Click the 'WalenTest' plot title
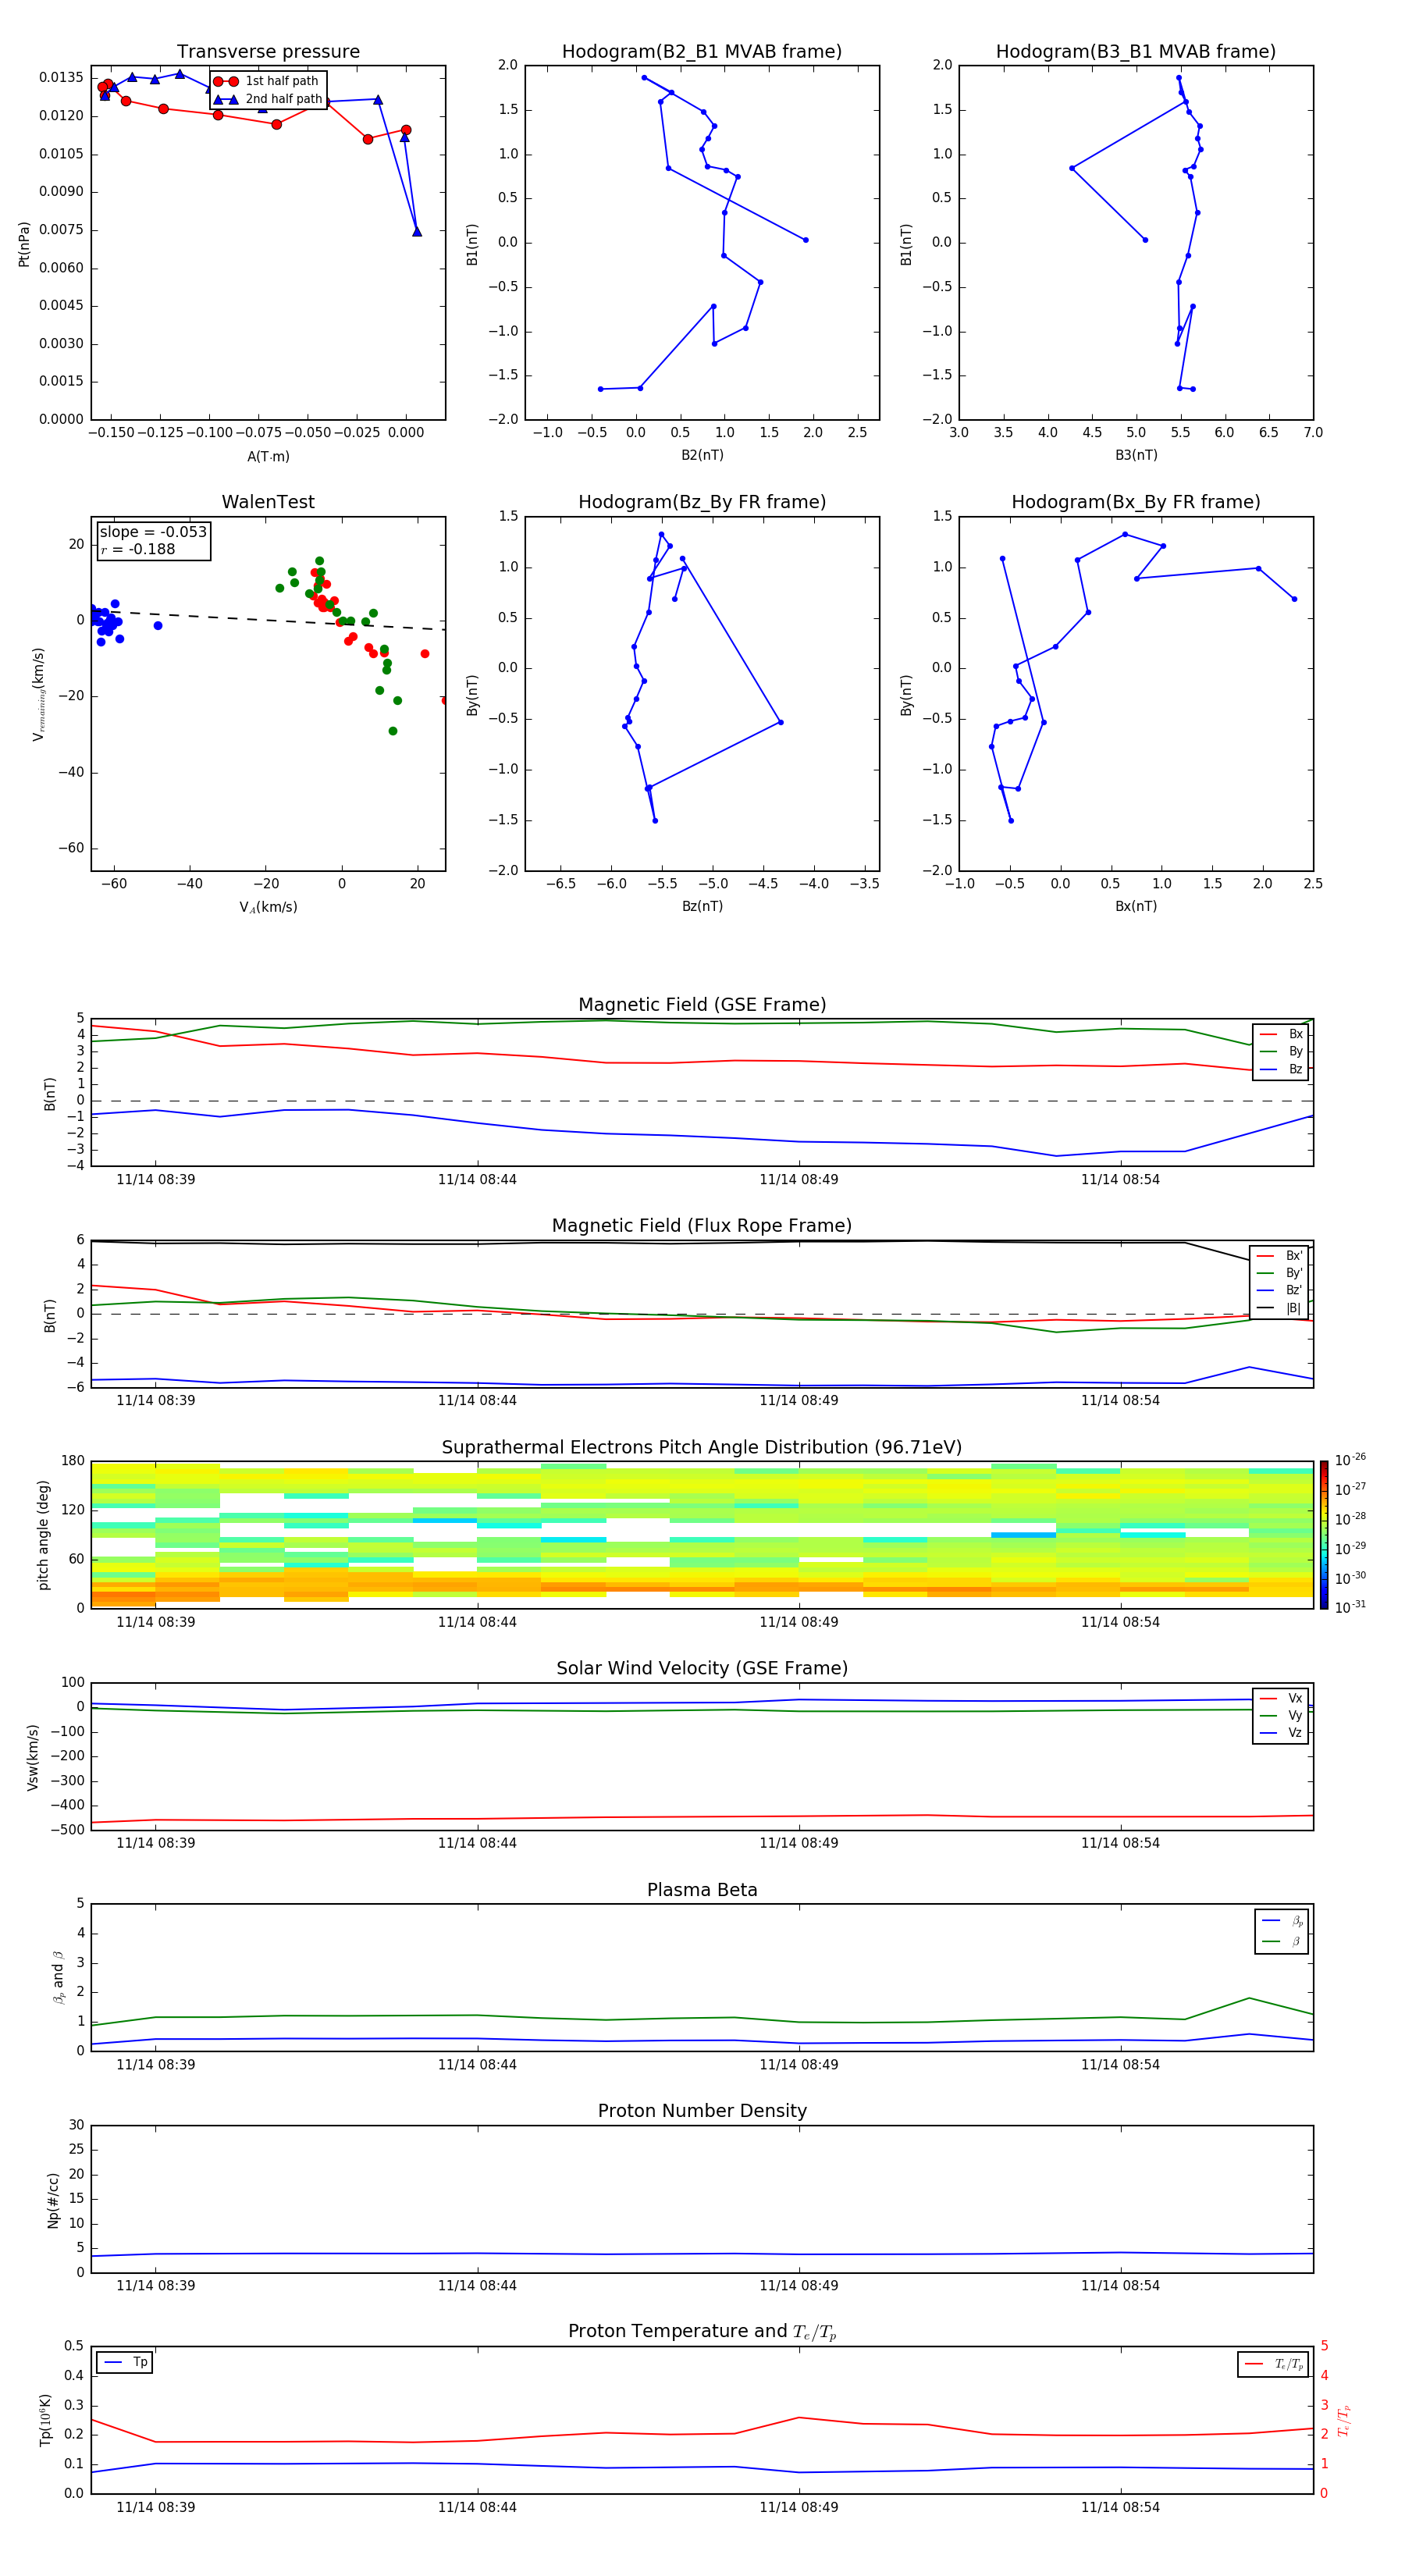The height and width of the screenshot is (2576, 1405). click(268, 502)
